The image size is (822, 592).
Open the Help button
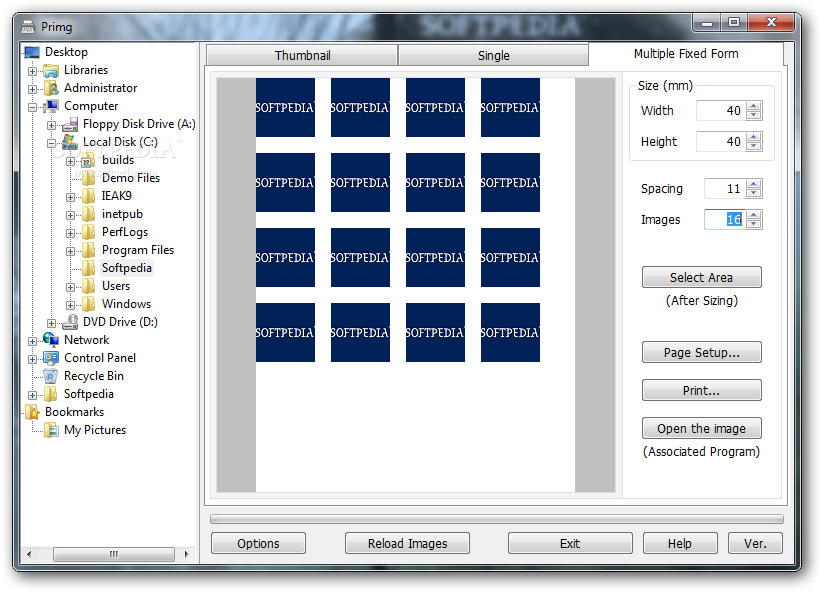(x=680, y=543)
